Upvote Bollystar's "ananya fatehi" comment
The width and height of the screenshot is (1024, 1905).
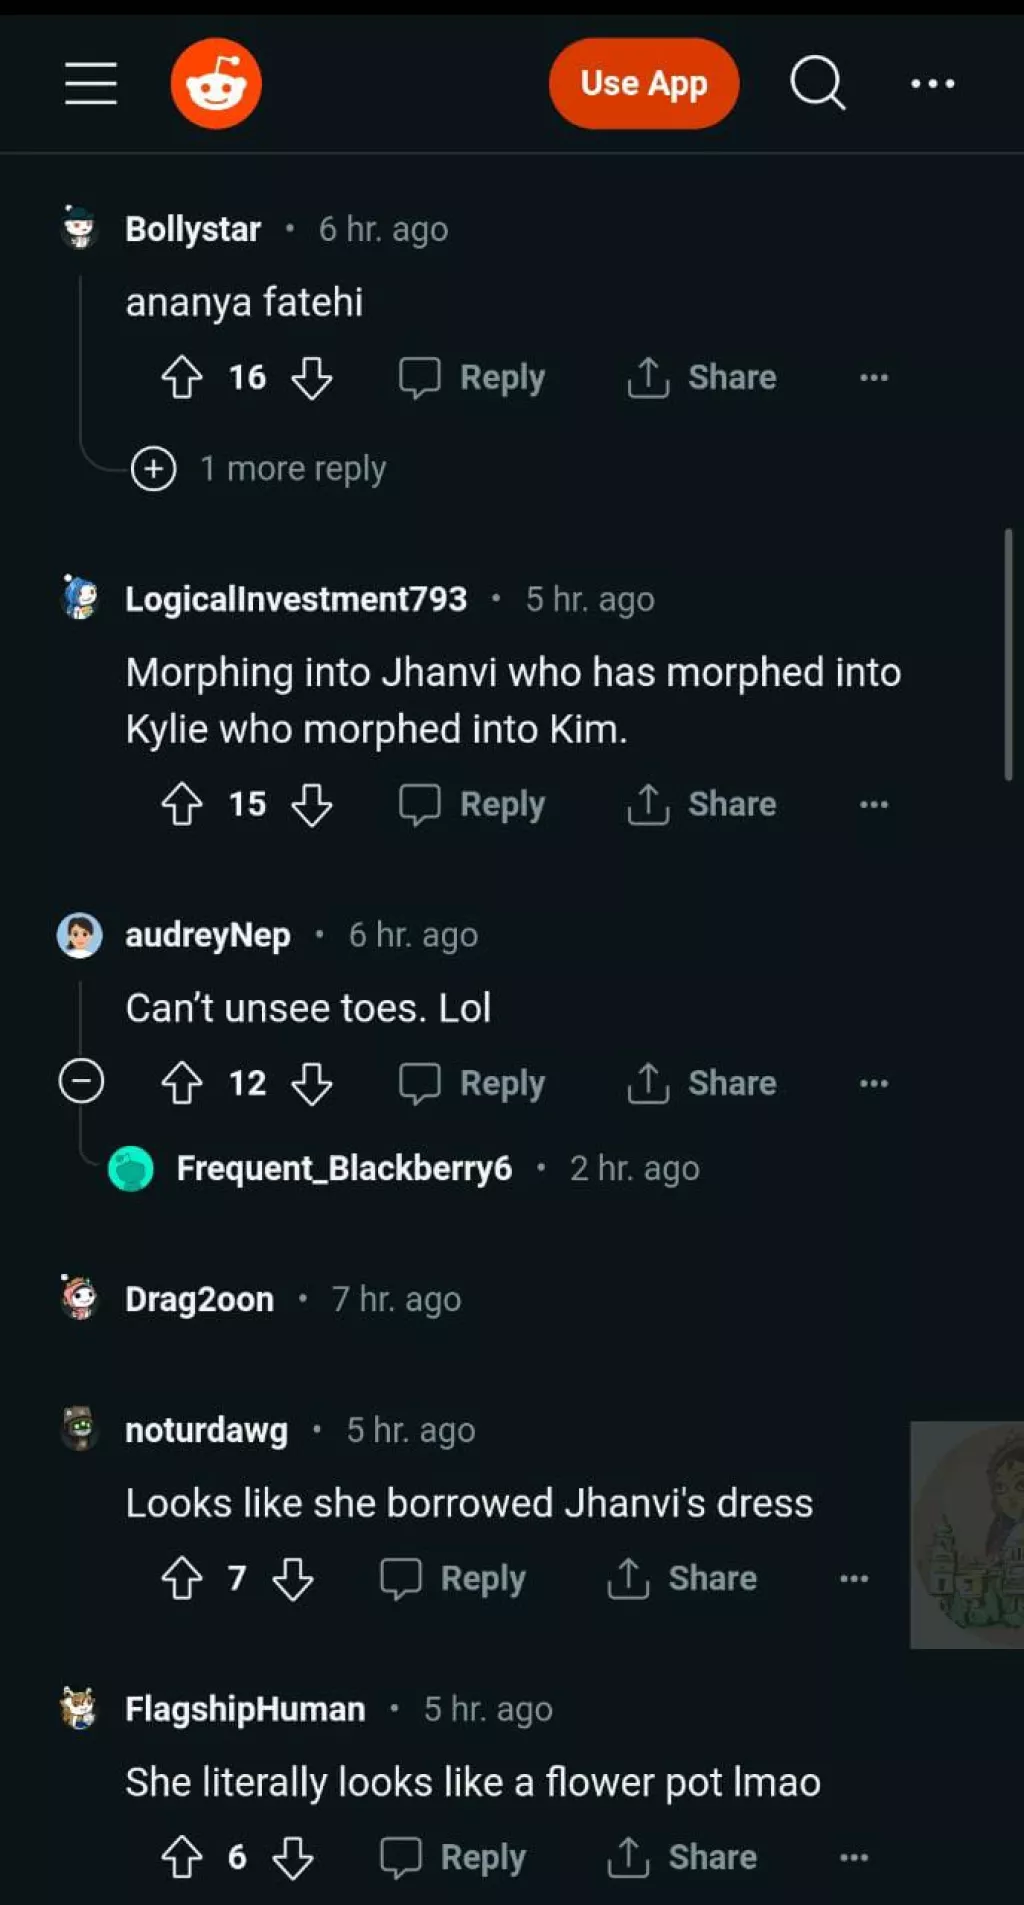pos(182,378)
